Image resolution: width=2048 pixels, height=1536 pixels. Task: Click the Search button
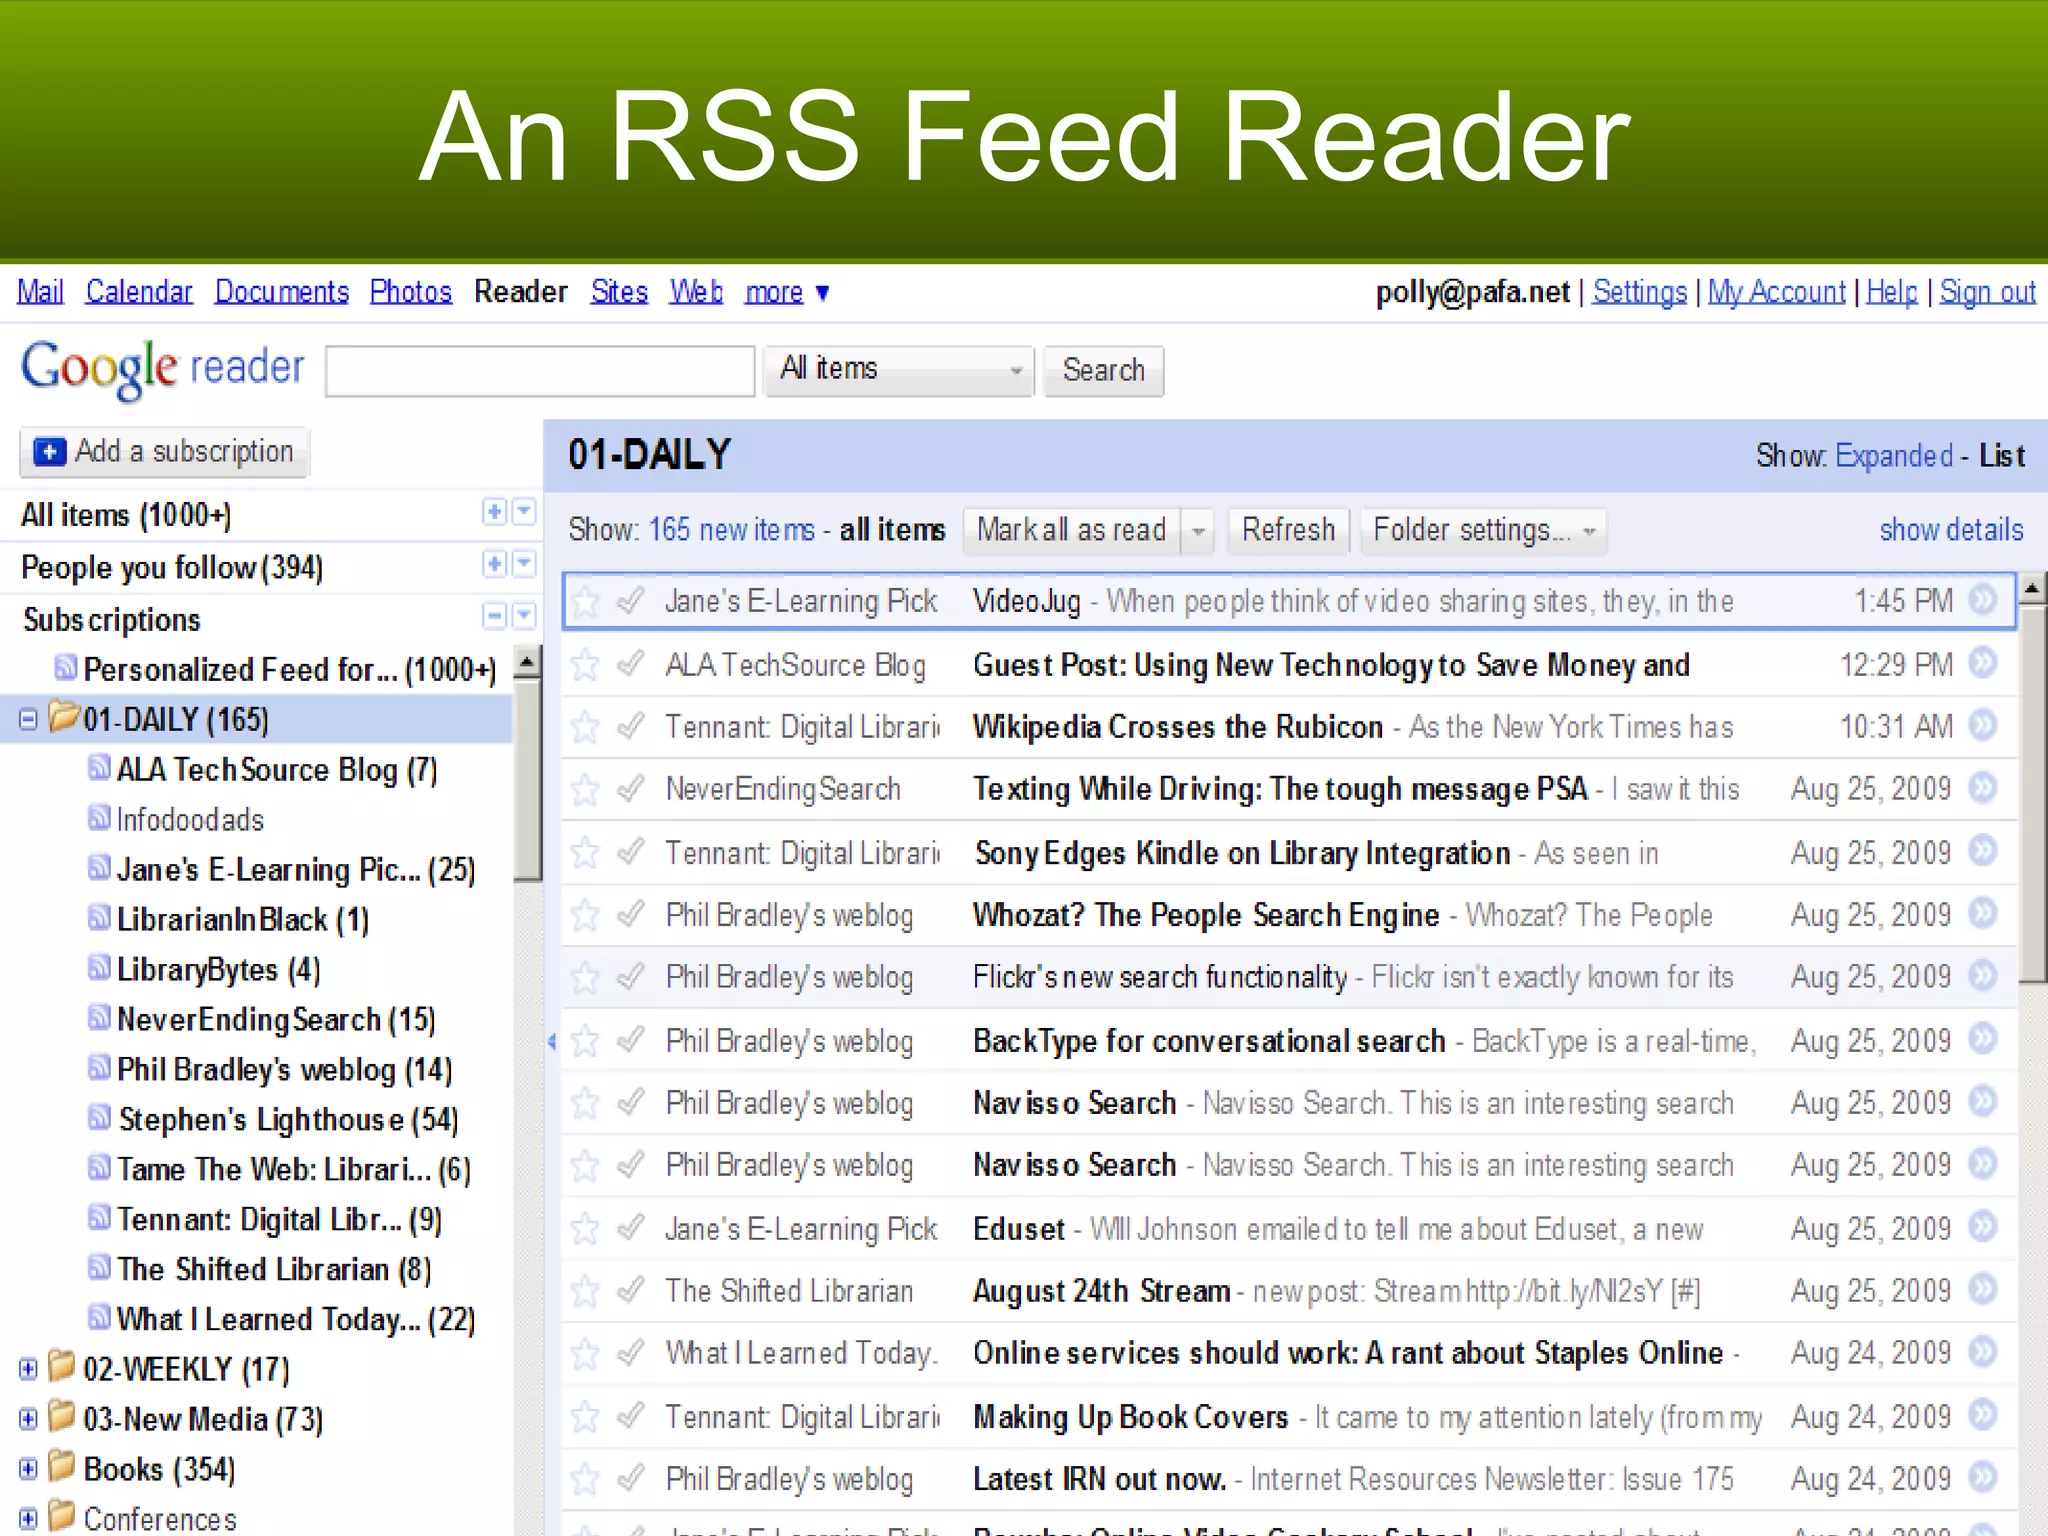coord(1103,371)
